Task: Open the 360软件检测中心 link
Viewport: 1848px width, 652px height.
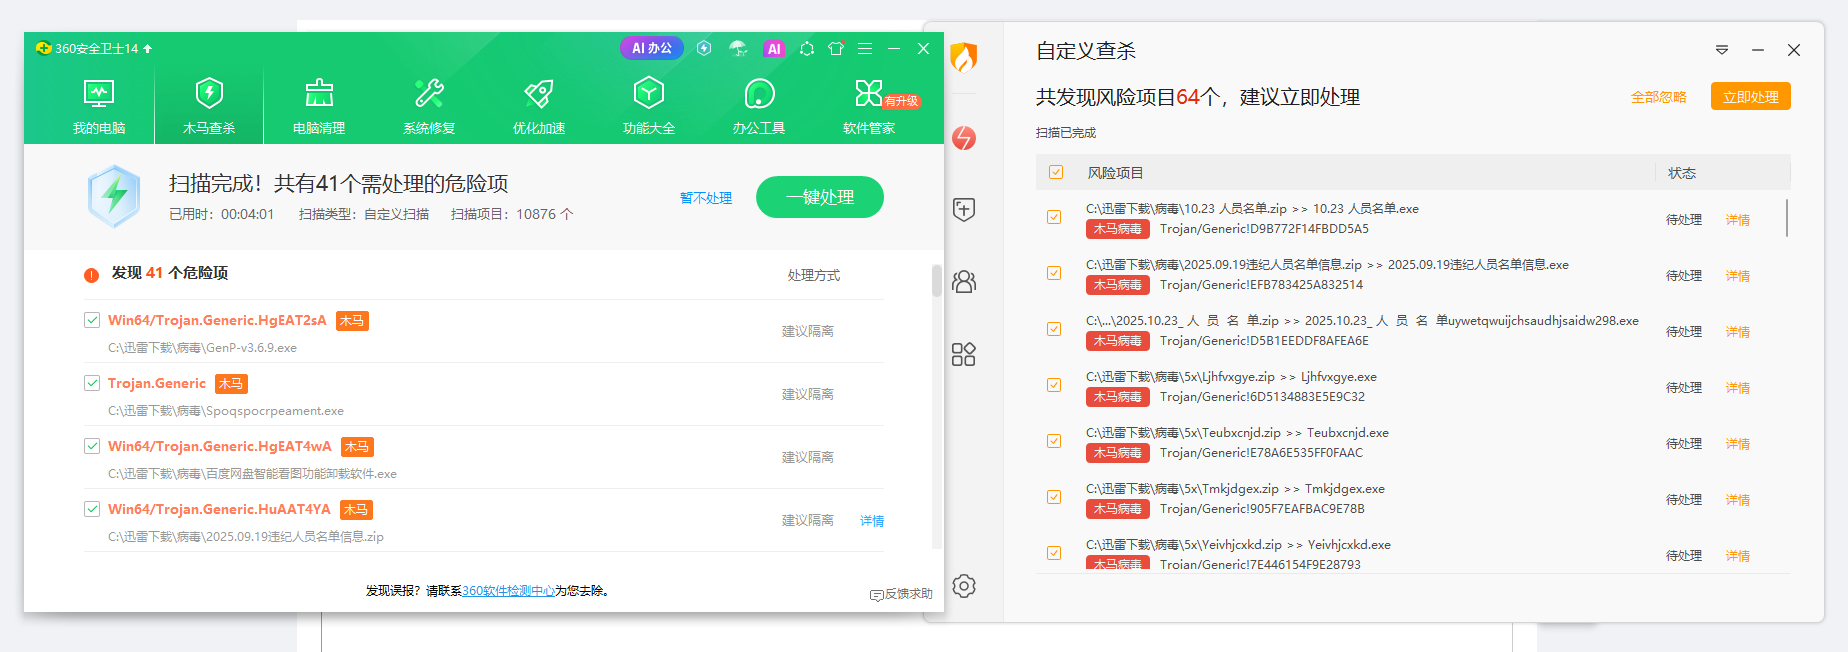Action: pos(508,591)
